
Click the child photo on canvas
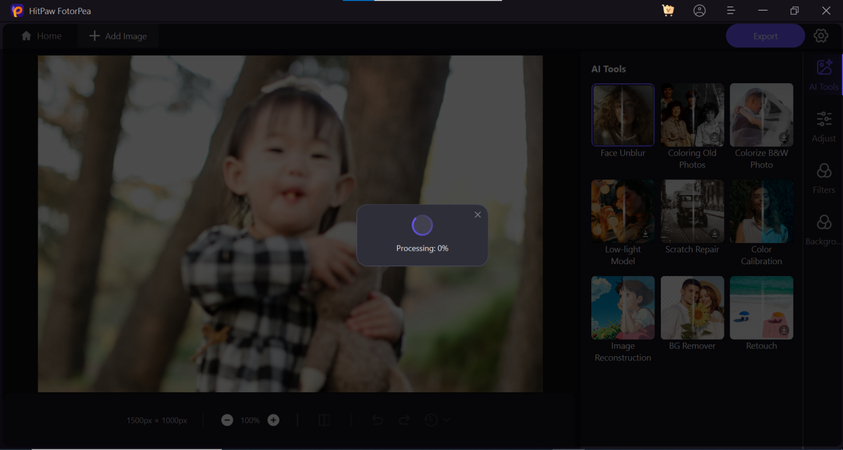290,224
